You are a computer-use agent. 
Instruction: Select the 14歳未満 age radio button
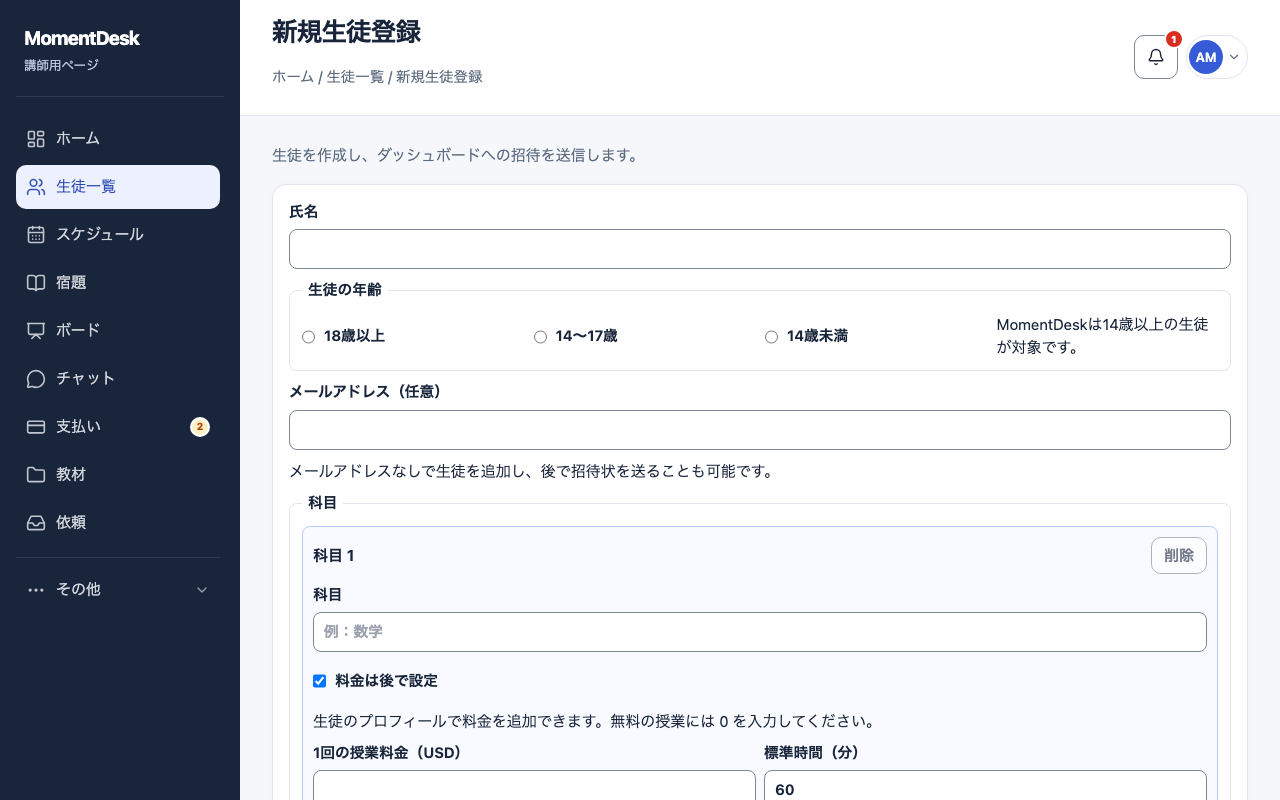771,337
